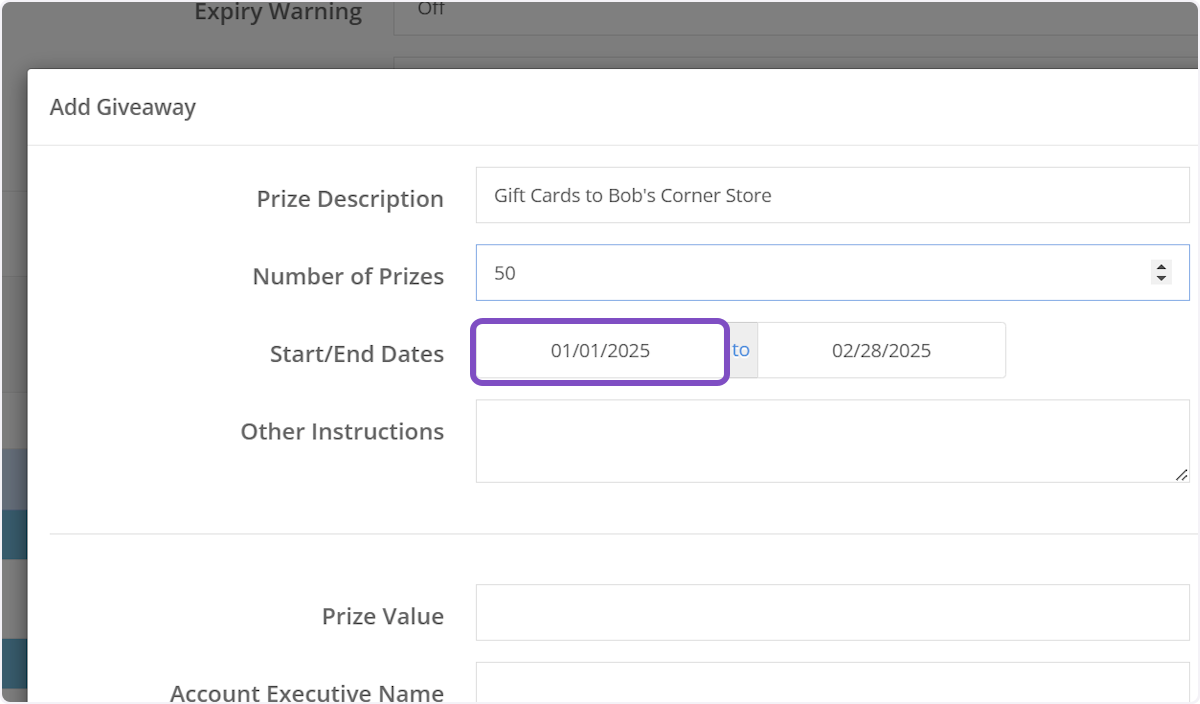Click the Number of Prizes label
This screenshot has width=1200, height=704.
[348, 277]
